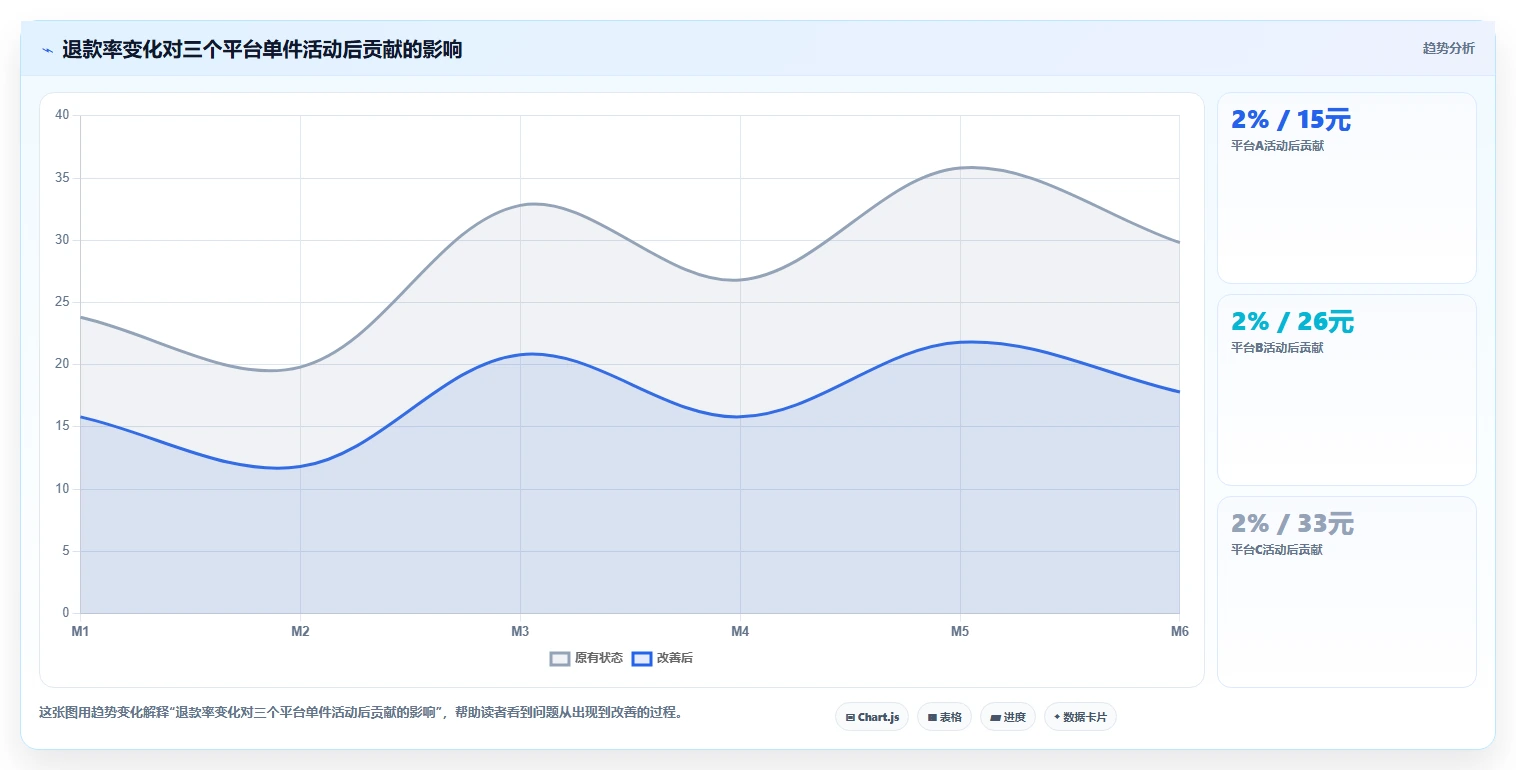The height and width of the screenshot is (770, 1516).
Task: Click the 20 y-axis tick label
Action: [62, 364]
